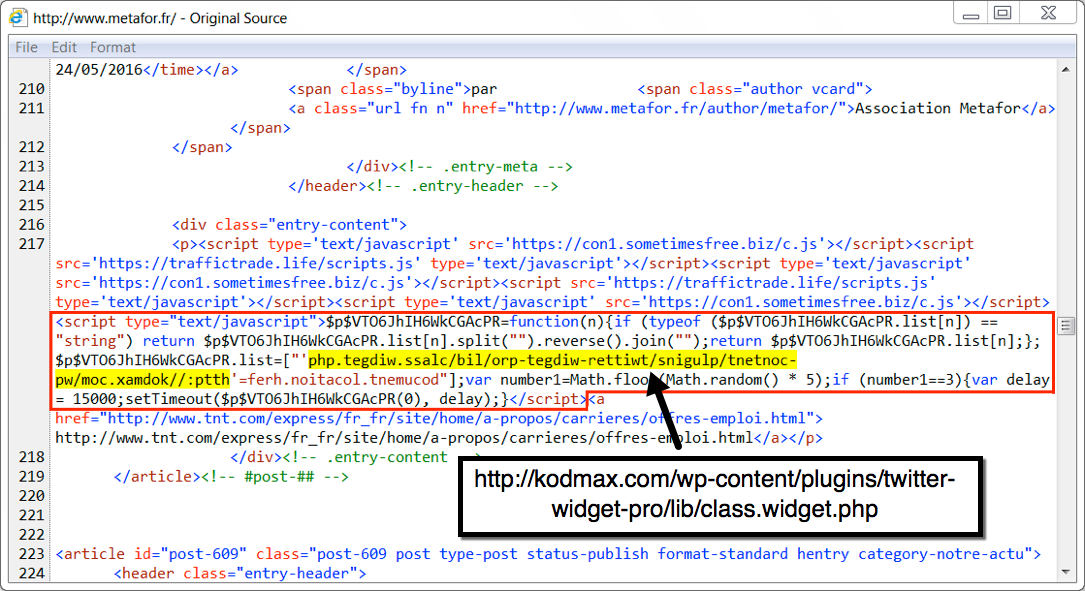
Task: Click the 'Association Metafor' link text
Action: tap(938, 109)
